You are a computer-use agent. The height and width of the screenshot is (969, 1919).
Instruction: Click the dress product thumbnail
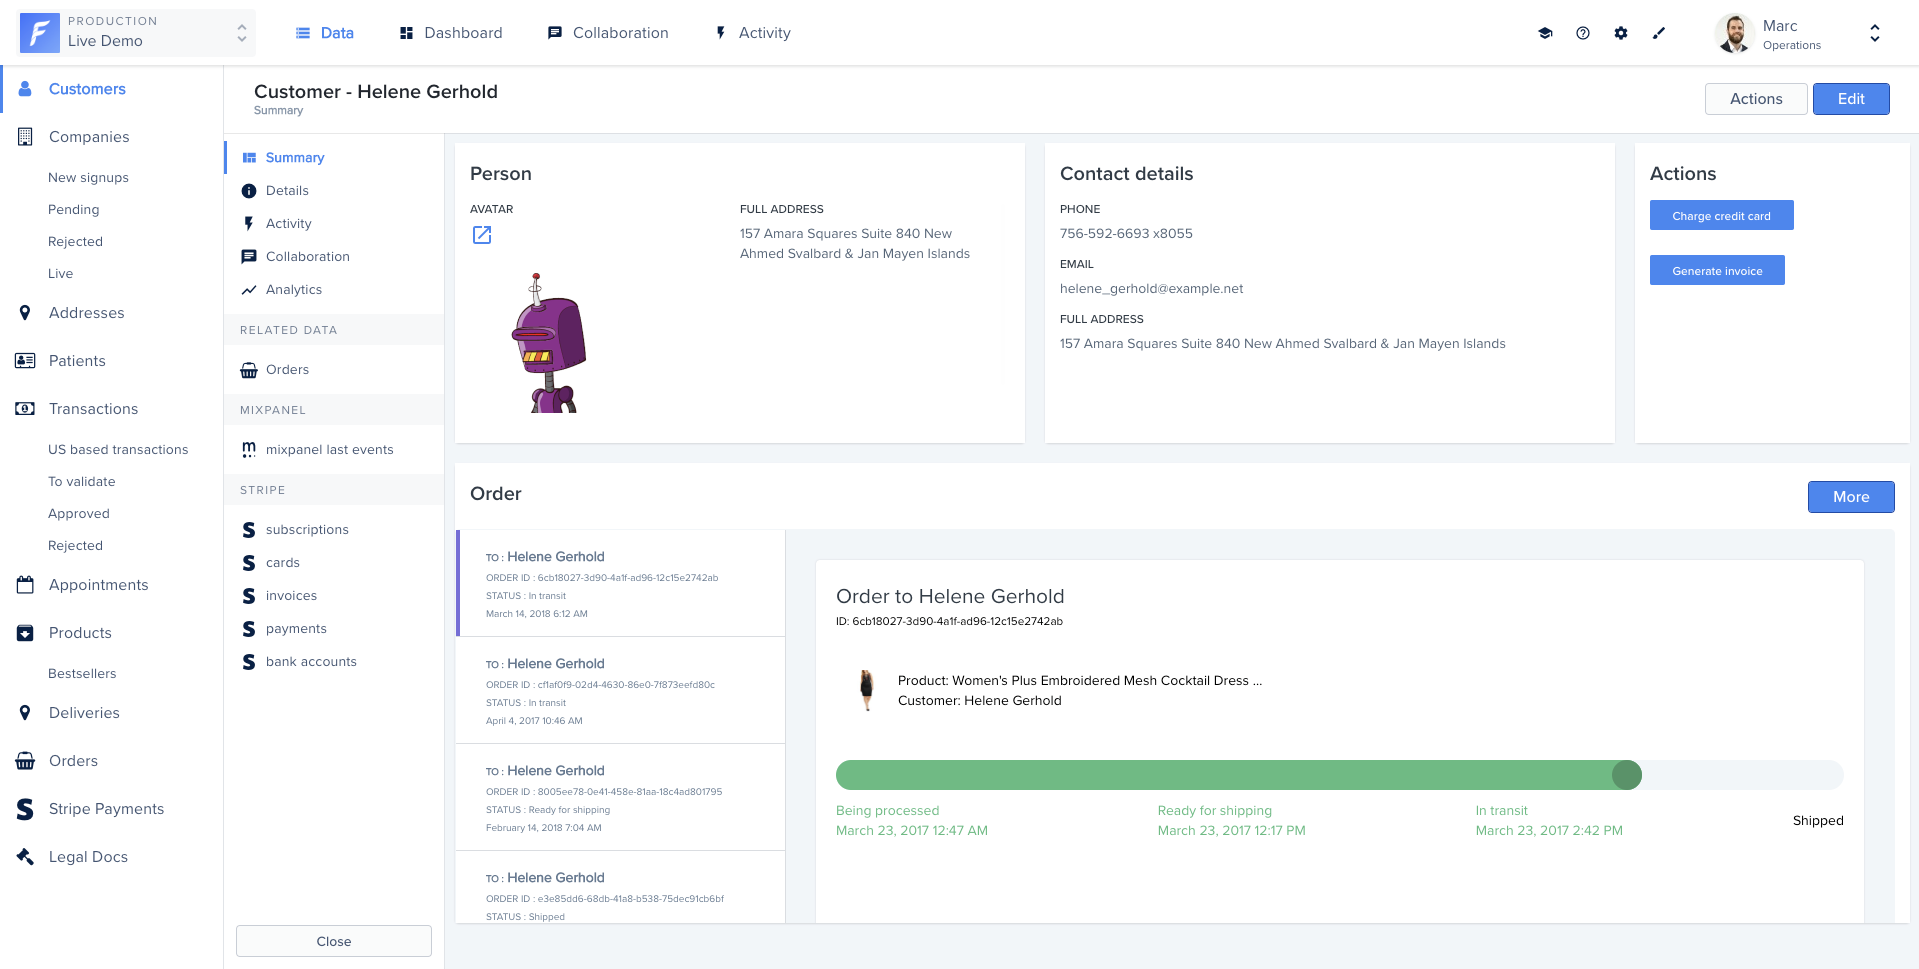point(867,690)
